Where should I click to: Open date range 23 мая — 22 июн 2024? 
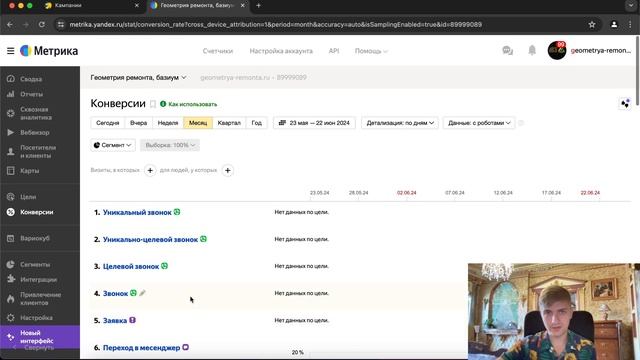314,123
